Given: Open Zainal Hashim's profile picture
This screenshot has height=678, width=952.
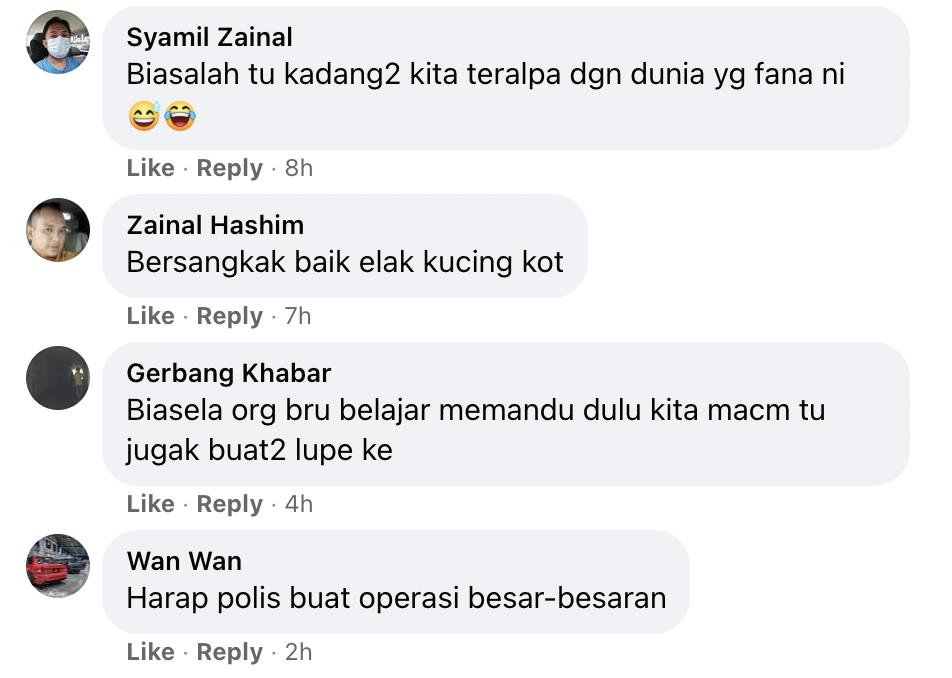Looking at the screenshot, I should coord(58,230).
